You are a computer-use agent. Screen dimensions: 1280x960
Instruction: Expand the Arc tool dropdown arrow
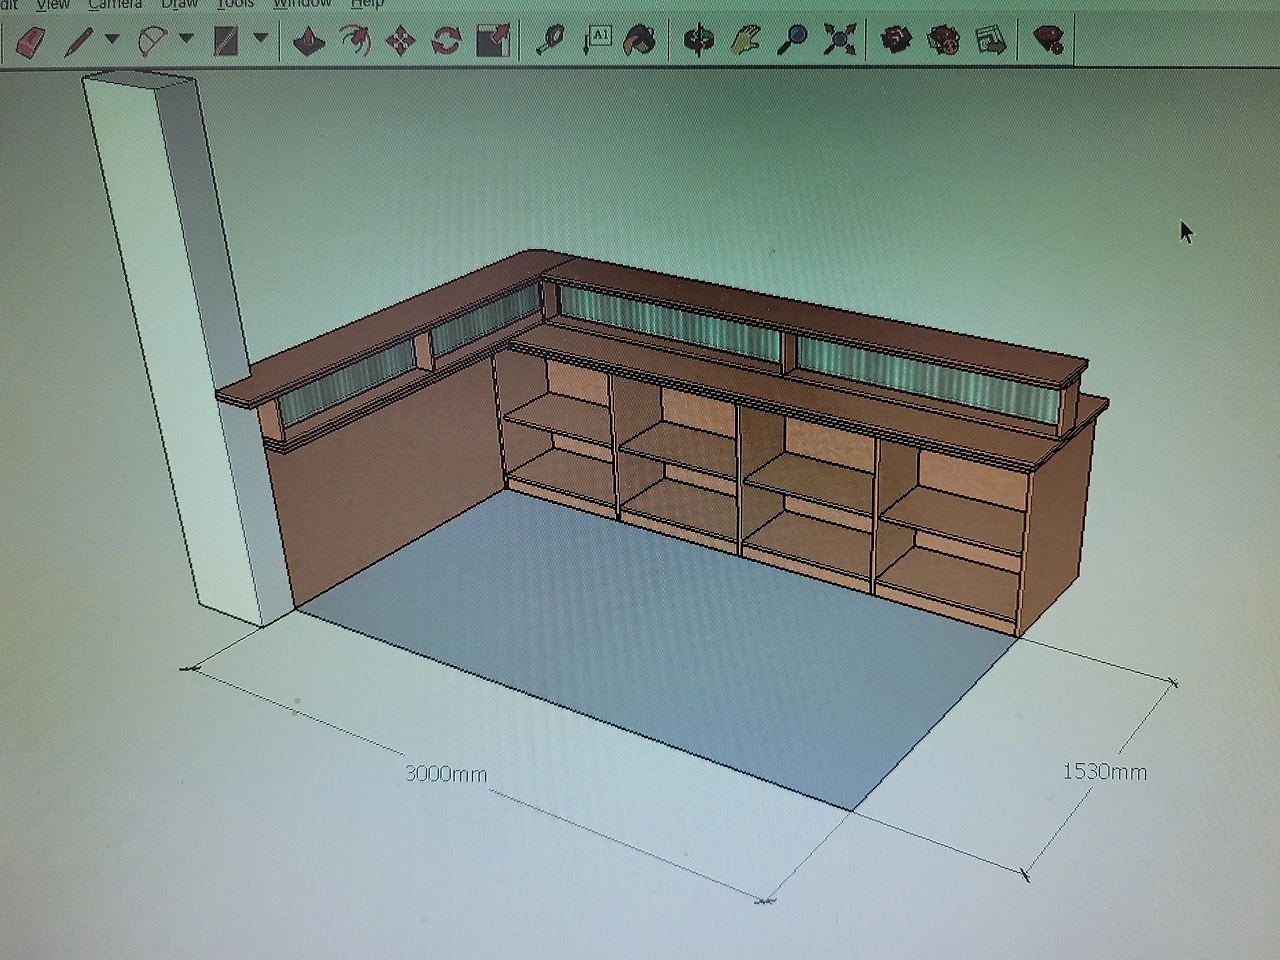[x=187, y=39]
